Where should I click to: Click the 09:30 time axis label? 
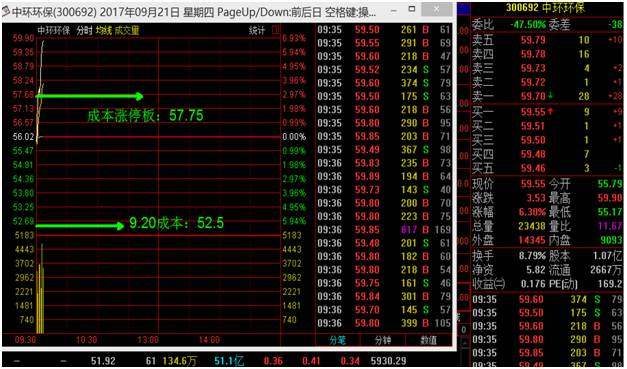click(25, 340)
